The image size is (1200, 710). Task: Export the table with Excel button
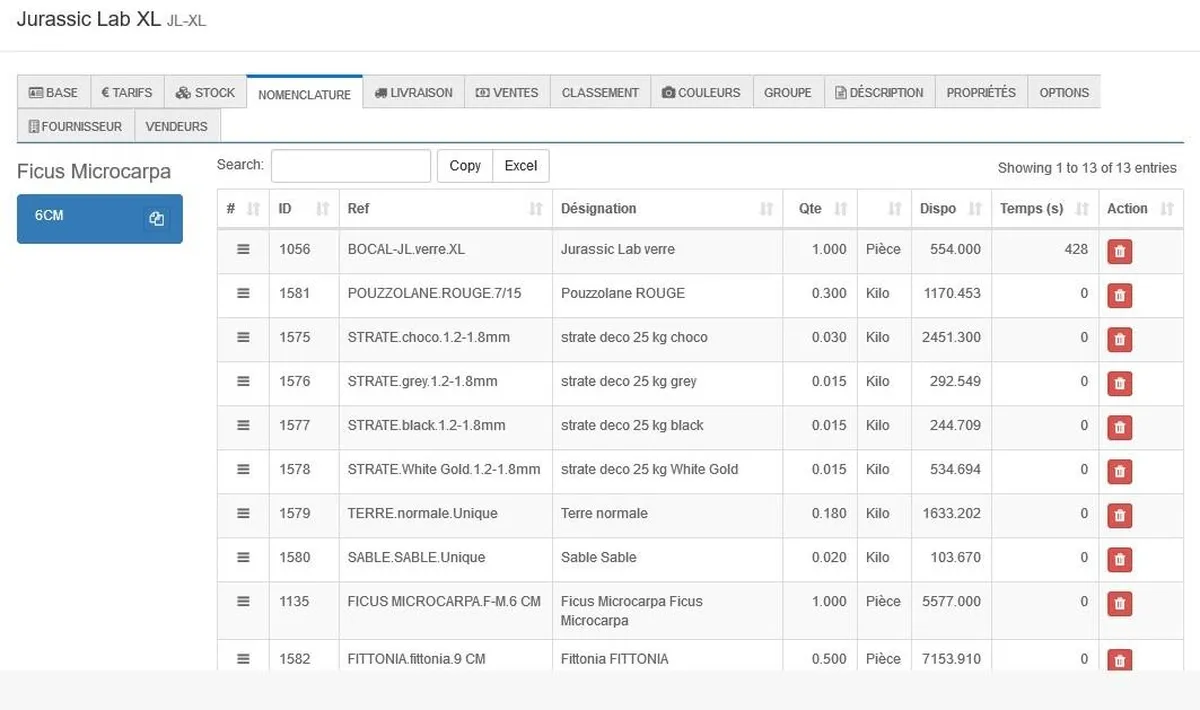pyautogui.click(x=520, y=166)
